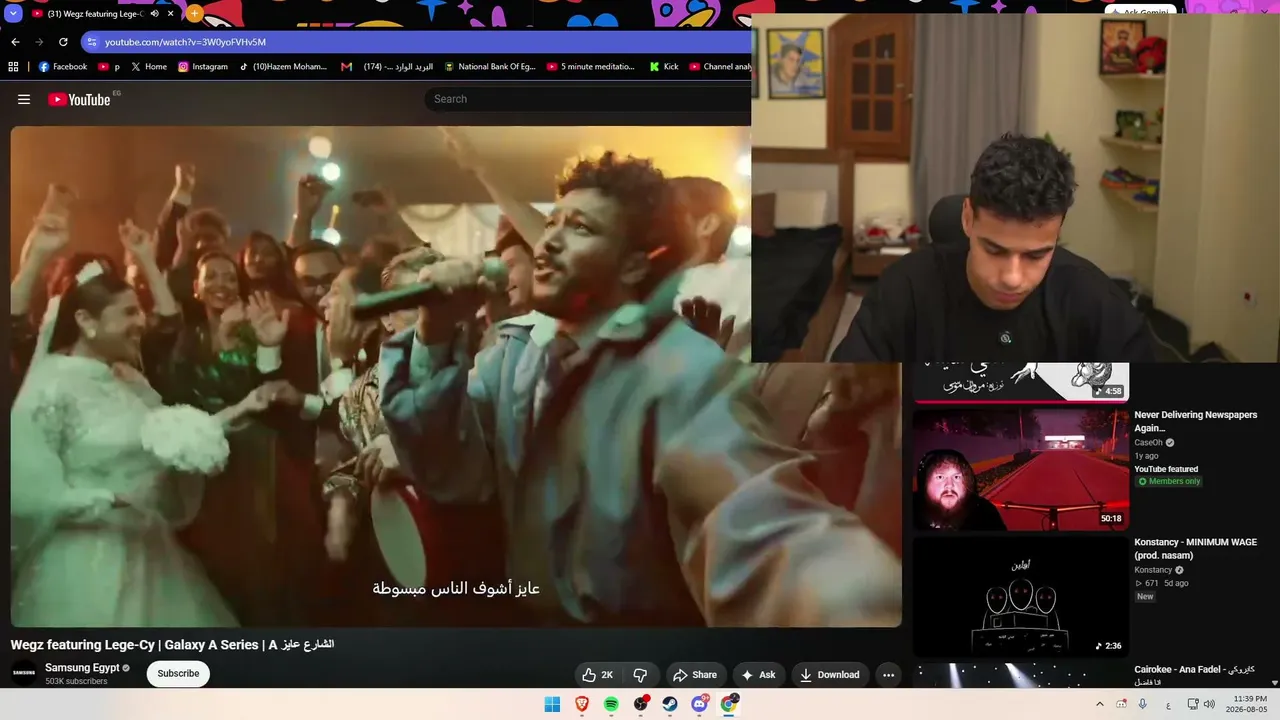Open the Gmail inbox bookmark
Viewport: 1280px width, 720px height.
tap(387, 67)
